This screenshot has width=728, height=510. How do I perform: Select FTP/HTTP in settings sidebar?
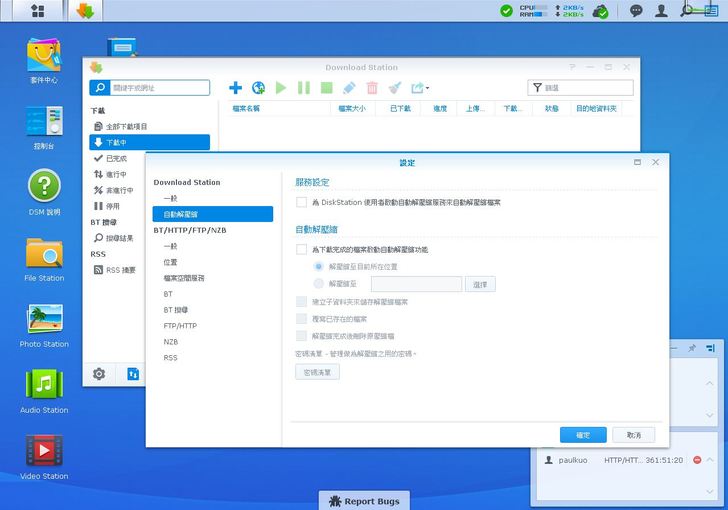(x=180, y=326)
